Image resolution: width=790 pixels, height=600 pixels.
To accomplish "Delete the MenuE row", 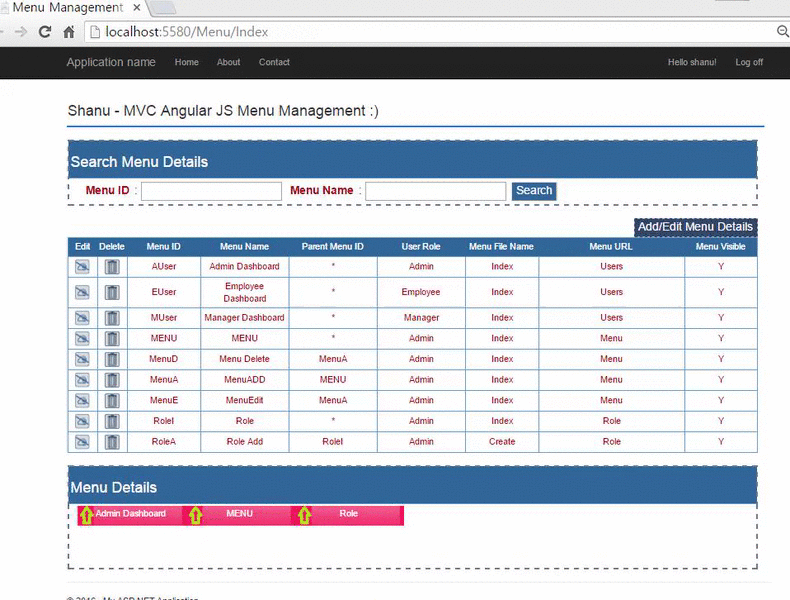I will pos(112,401).
